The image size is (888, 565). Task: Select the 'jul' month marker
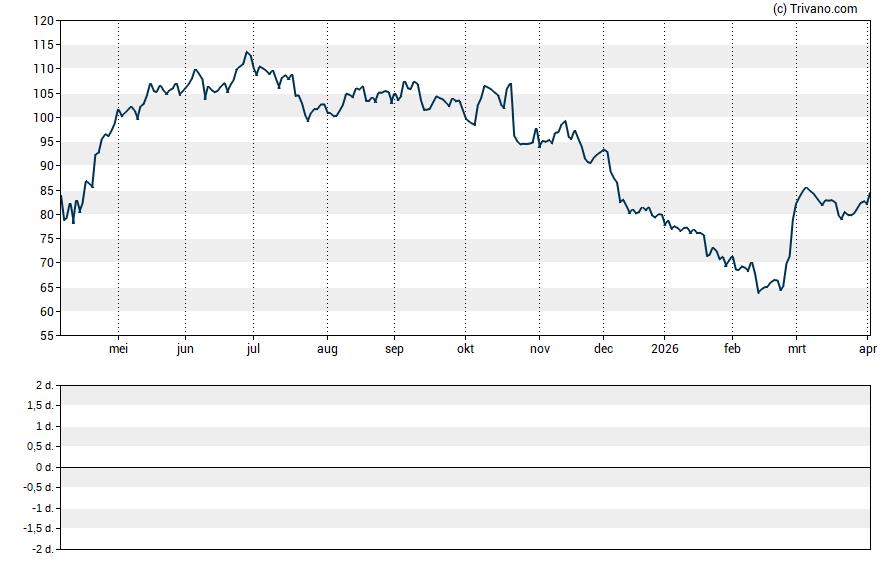(252, 349)
